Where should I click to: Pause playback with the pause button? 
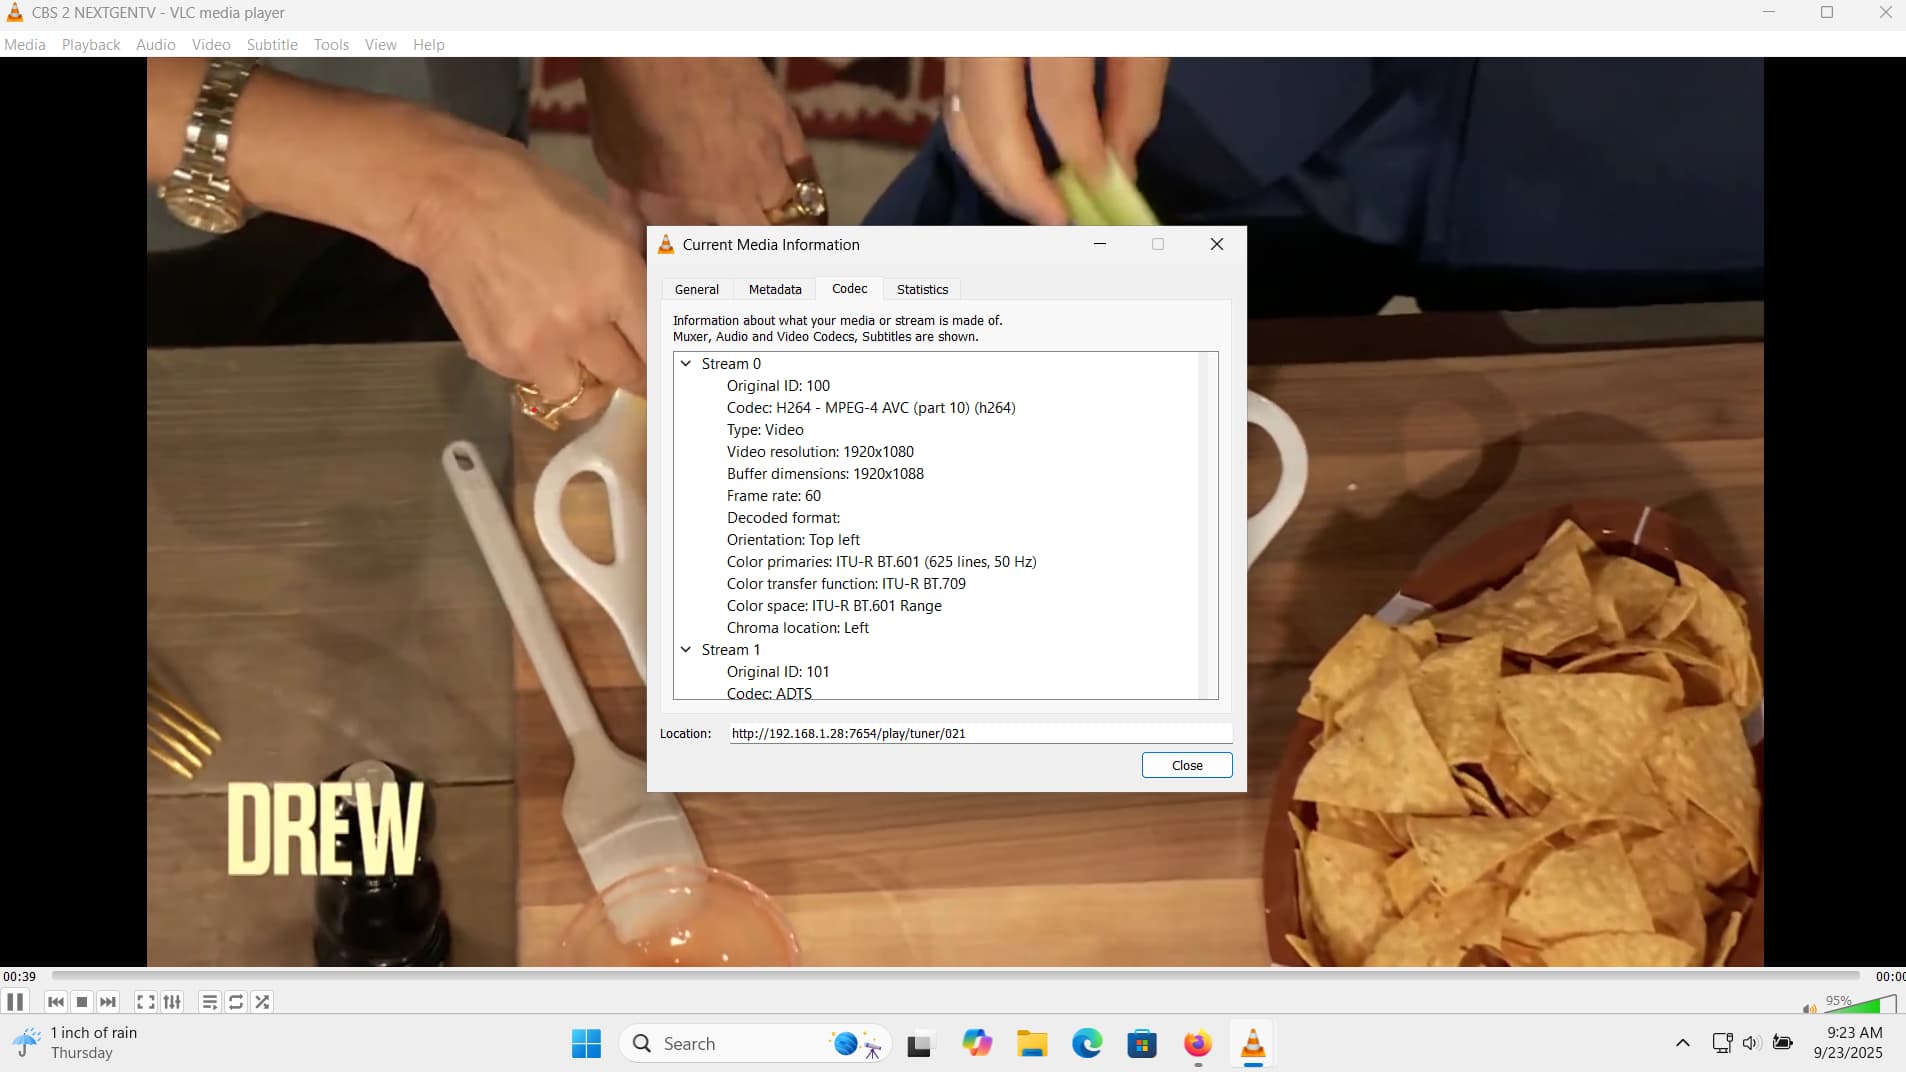pyautogui.click(x=15, y=1002)
